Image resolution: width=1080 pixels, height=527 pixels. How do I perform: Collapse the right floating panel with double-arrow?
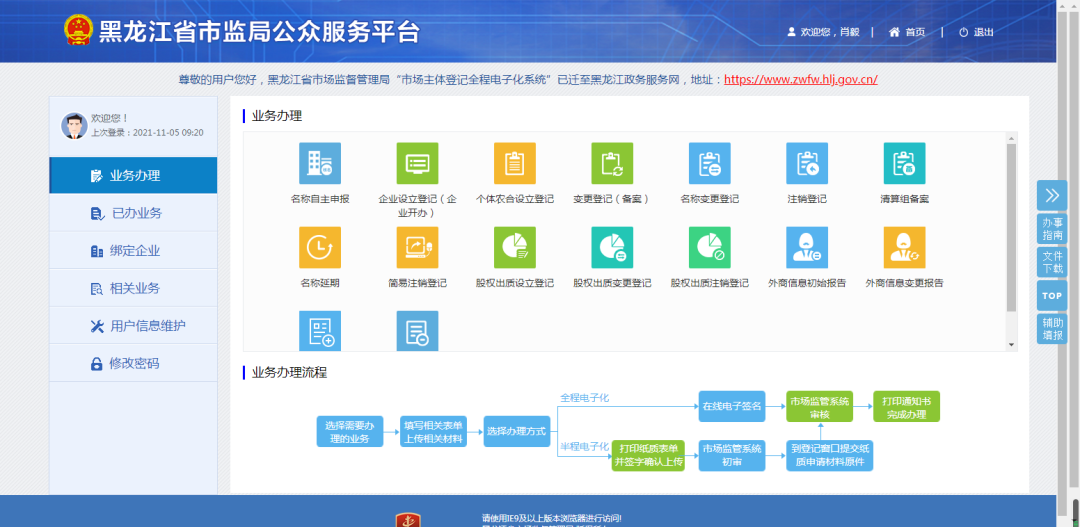point(1052,195)
